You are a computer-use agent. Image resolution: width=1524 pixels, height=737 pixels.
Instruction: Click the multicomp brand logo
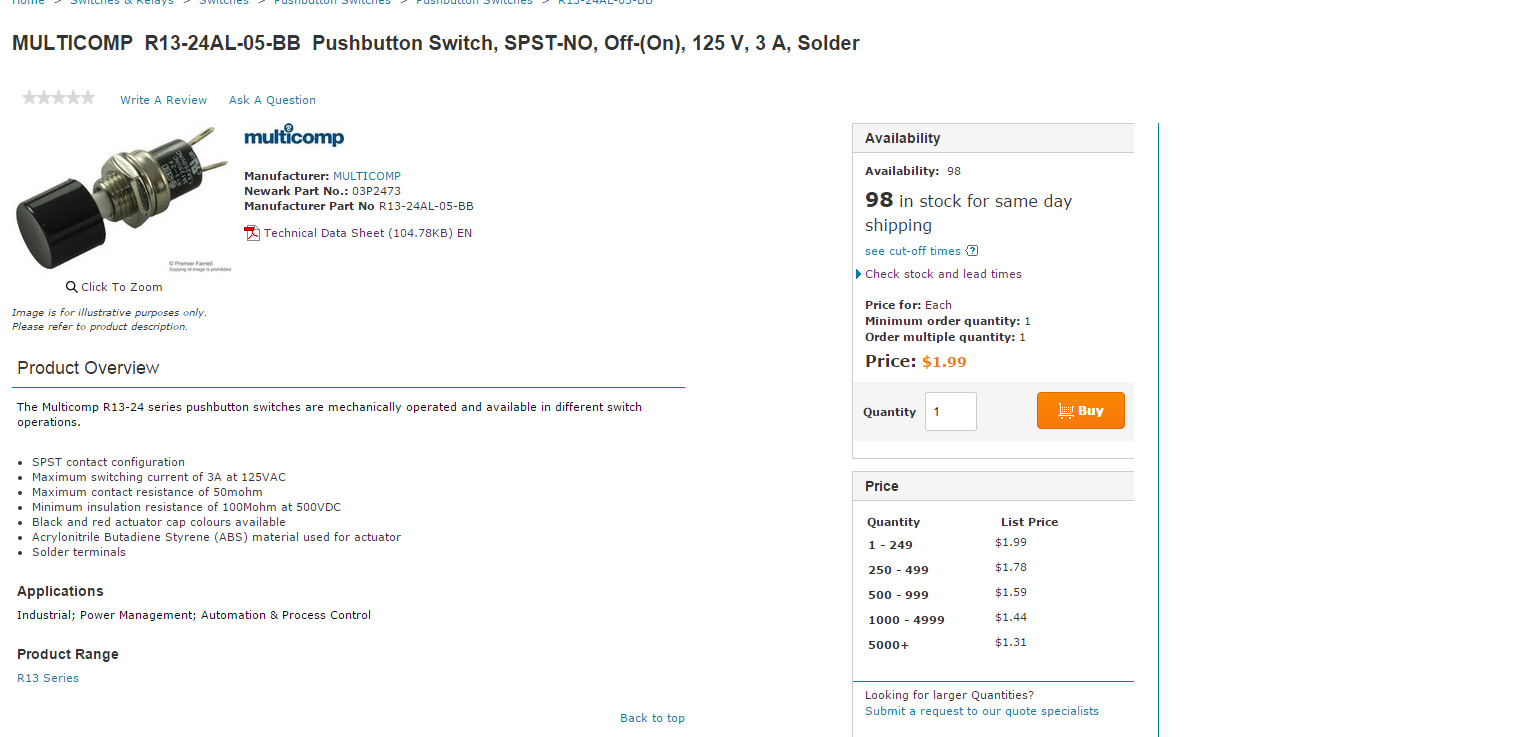(x=294, y=136)
